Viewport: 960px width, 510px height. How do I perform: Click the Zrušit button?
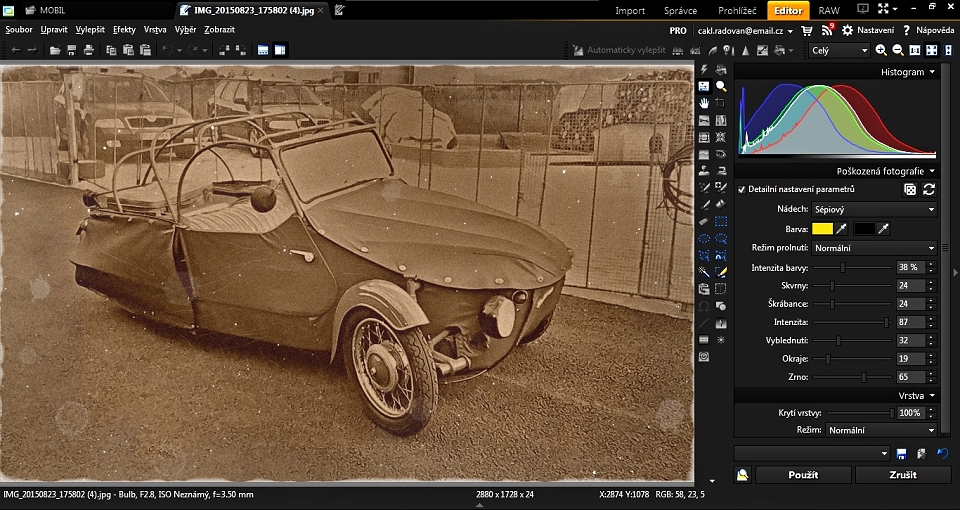(902, 475)
